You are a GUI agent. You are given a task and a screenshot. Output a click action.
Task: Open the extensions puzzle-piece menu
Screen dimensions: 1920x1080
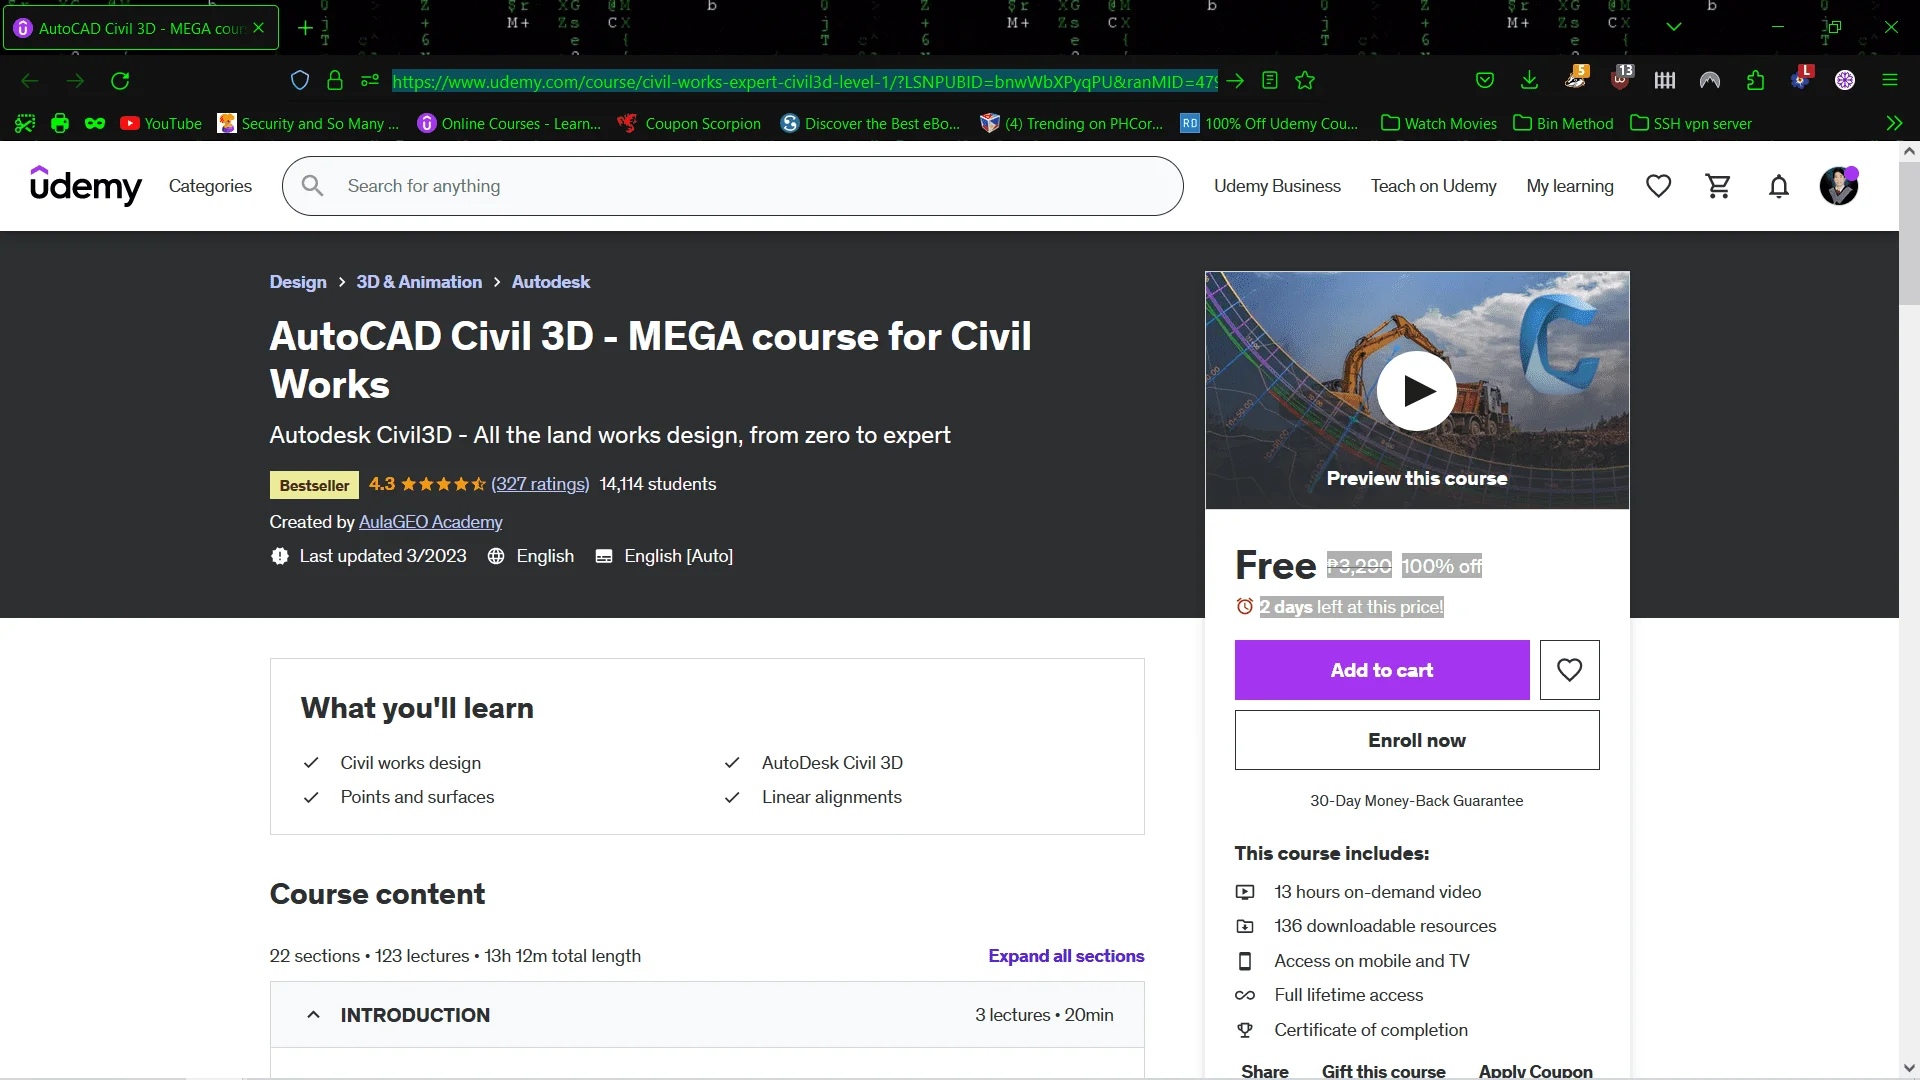coord(1756,81)
